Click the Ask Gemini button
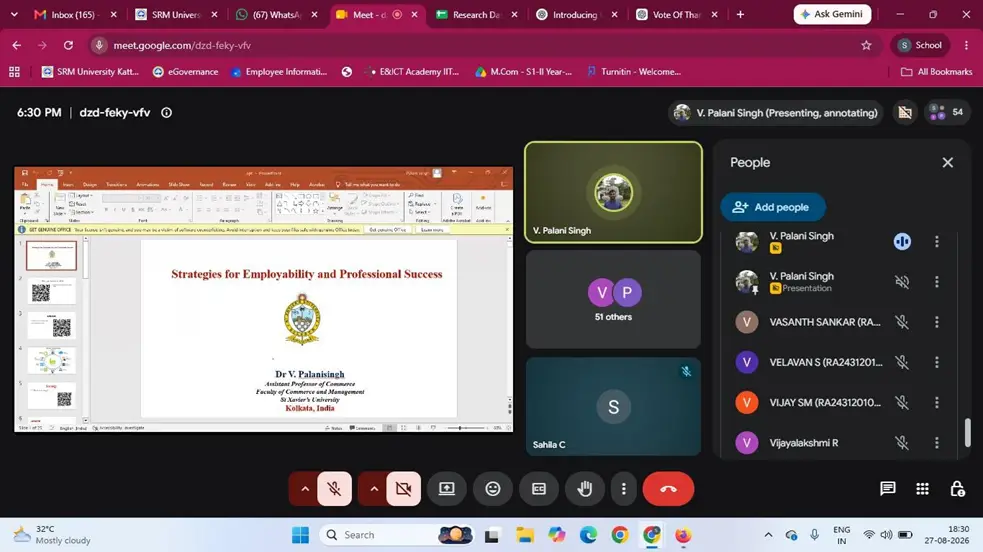Image resolution: width=983 pixels, height=552 pixels. [832, 14]
